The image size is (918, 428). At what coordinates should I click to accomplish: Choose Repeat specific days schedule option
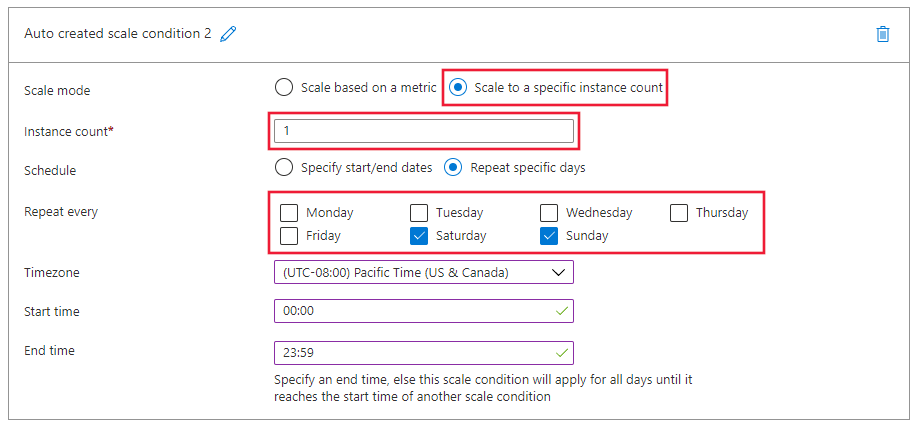[x=454, y=167]
